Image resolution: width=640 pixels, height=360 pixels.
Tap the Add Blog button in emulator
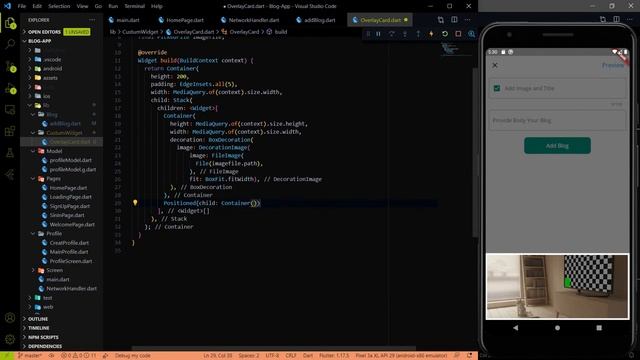click(557, 146)
